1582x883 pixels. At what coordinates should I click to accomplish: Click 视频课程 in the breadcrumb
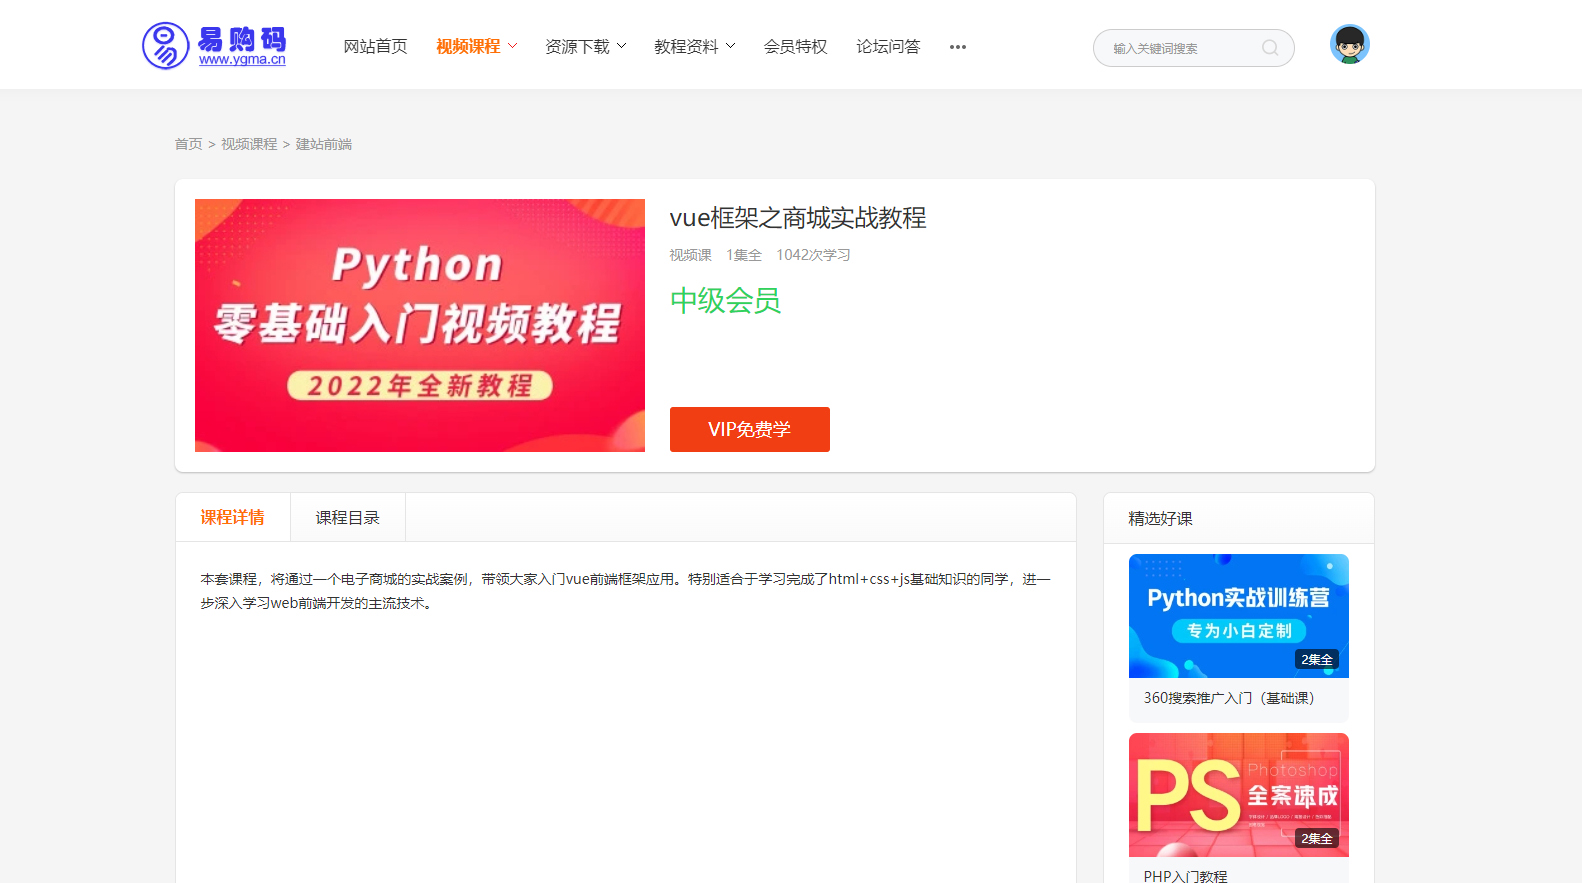[x=249, y=144]
